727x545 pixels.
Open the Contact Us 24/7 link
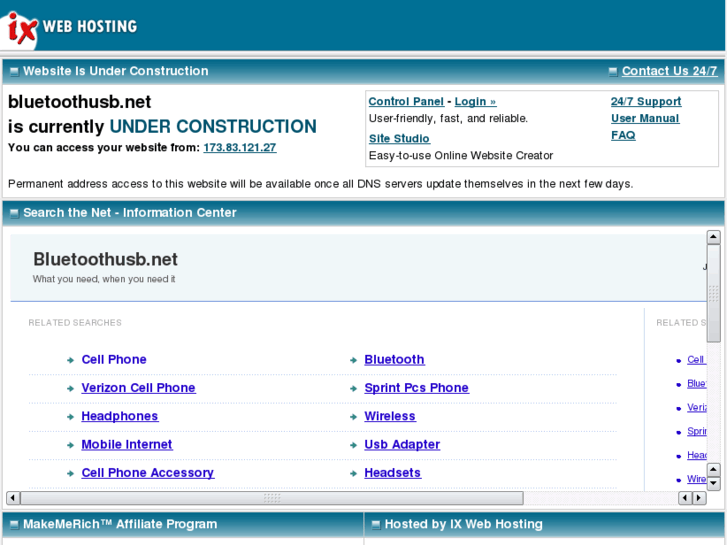[x=670, y=71]
